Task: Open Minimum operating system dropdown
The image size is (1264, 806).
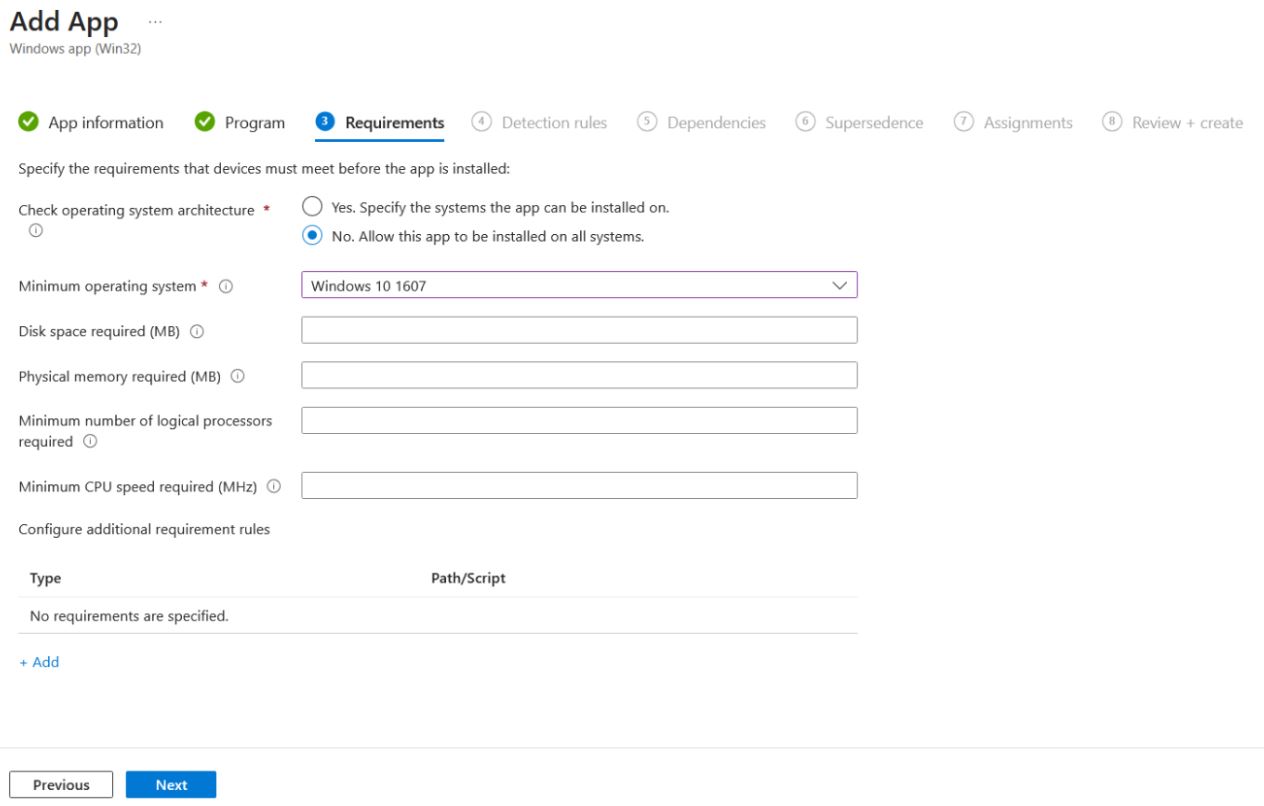Action: coord(579,286)
